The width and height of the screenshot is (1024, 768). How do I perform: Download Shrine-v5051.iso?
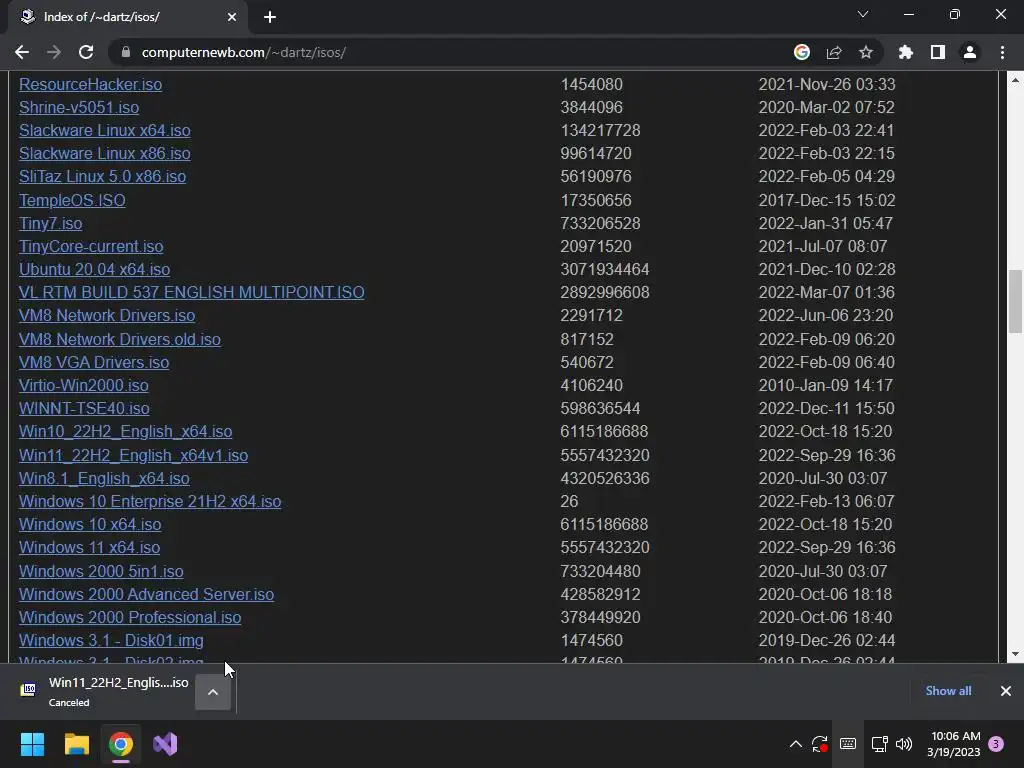(78, 107)
